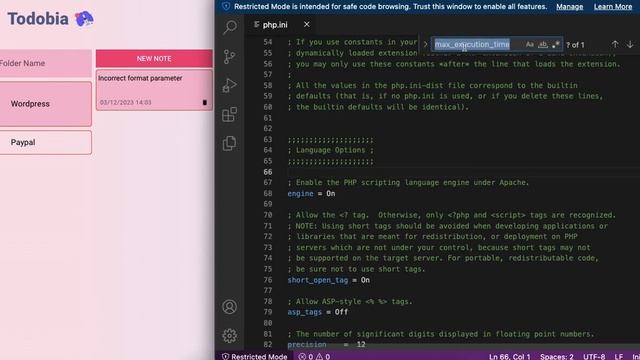
Task: Open the Extensions view
Action: click(x=230, y=114)
